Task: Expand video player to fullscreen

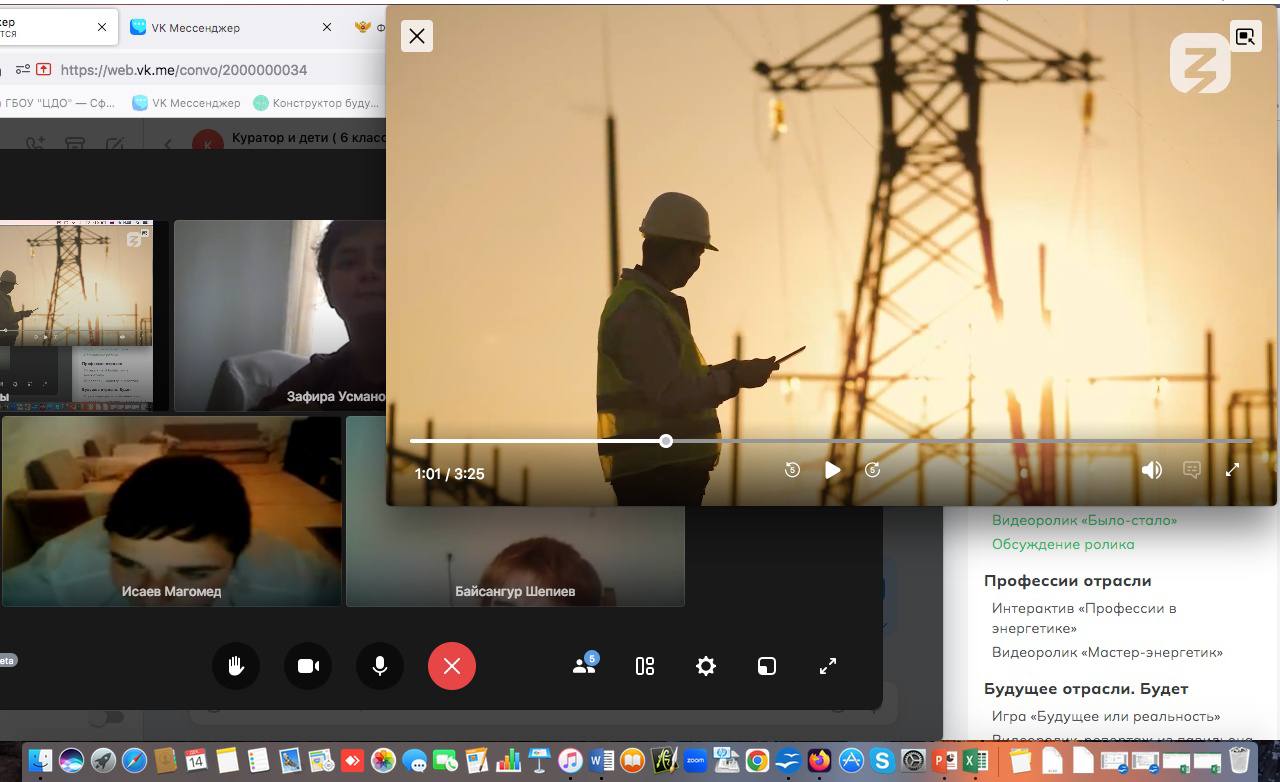Action: (x=1232, y=470)
